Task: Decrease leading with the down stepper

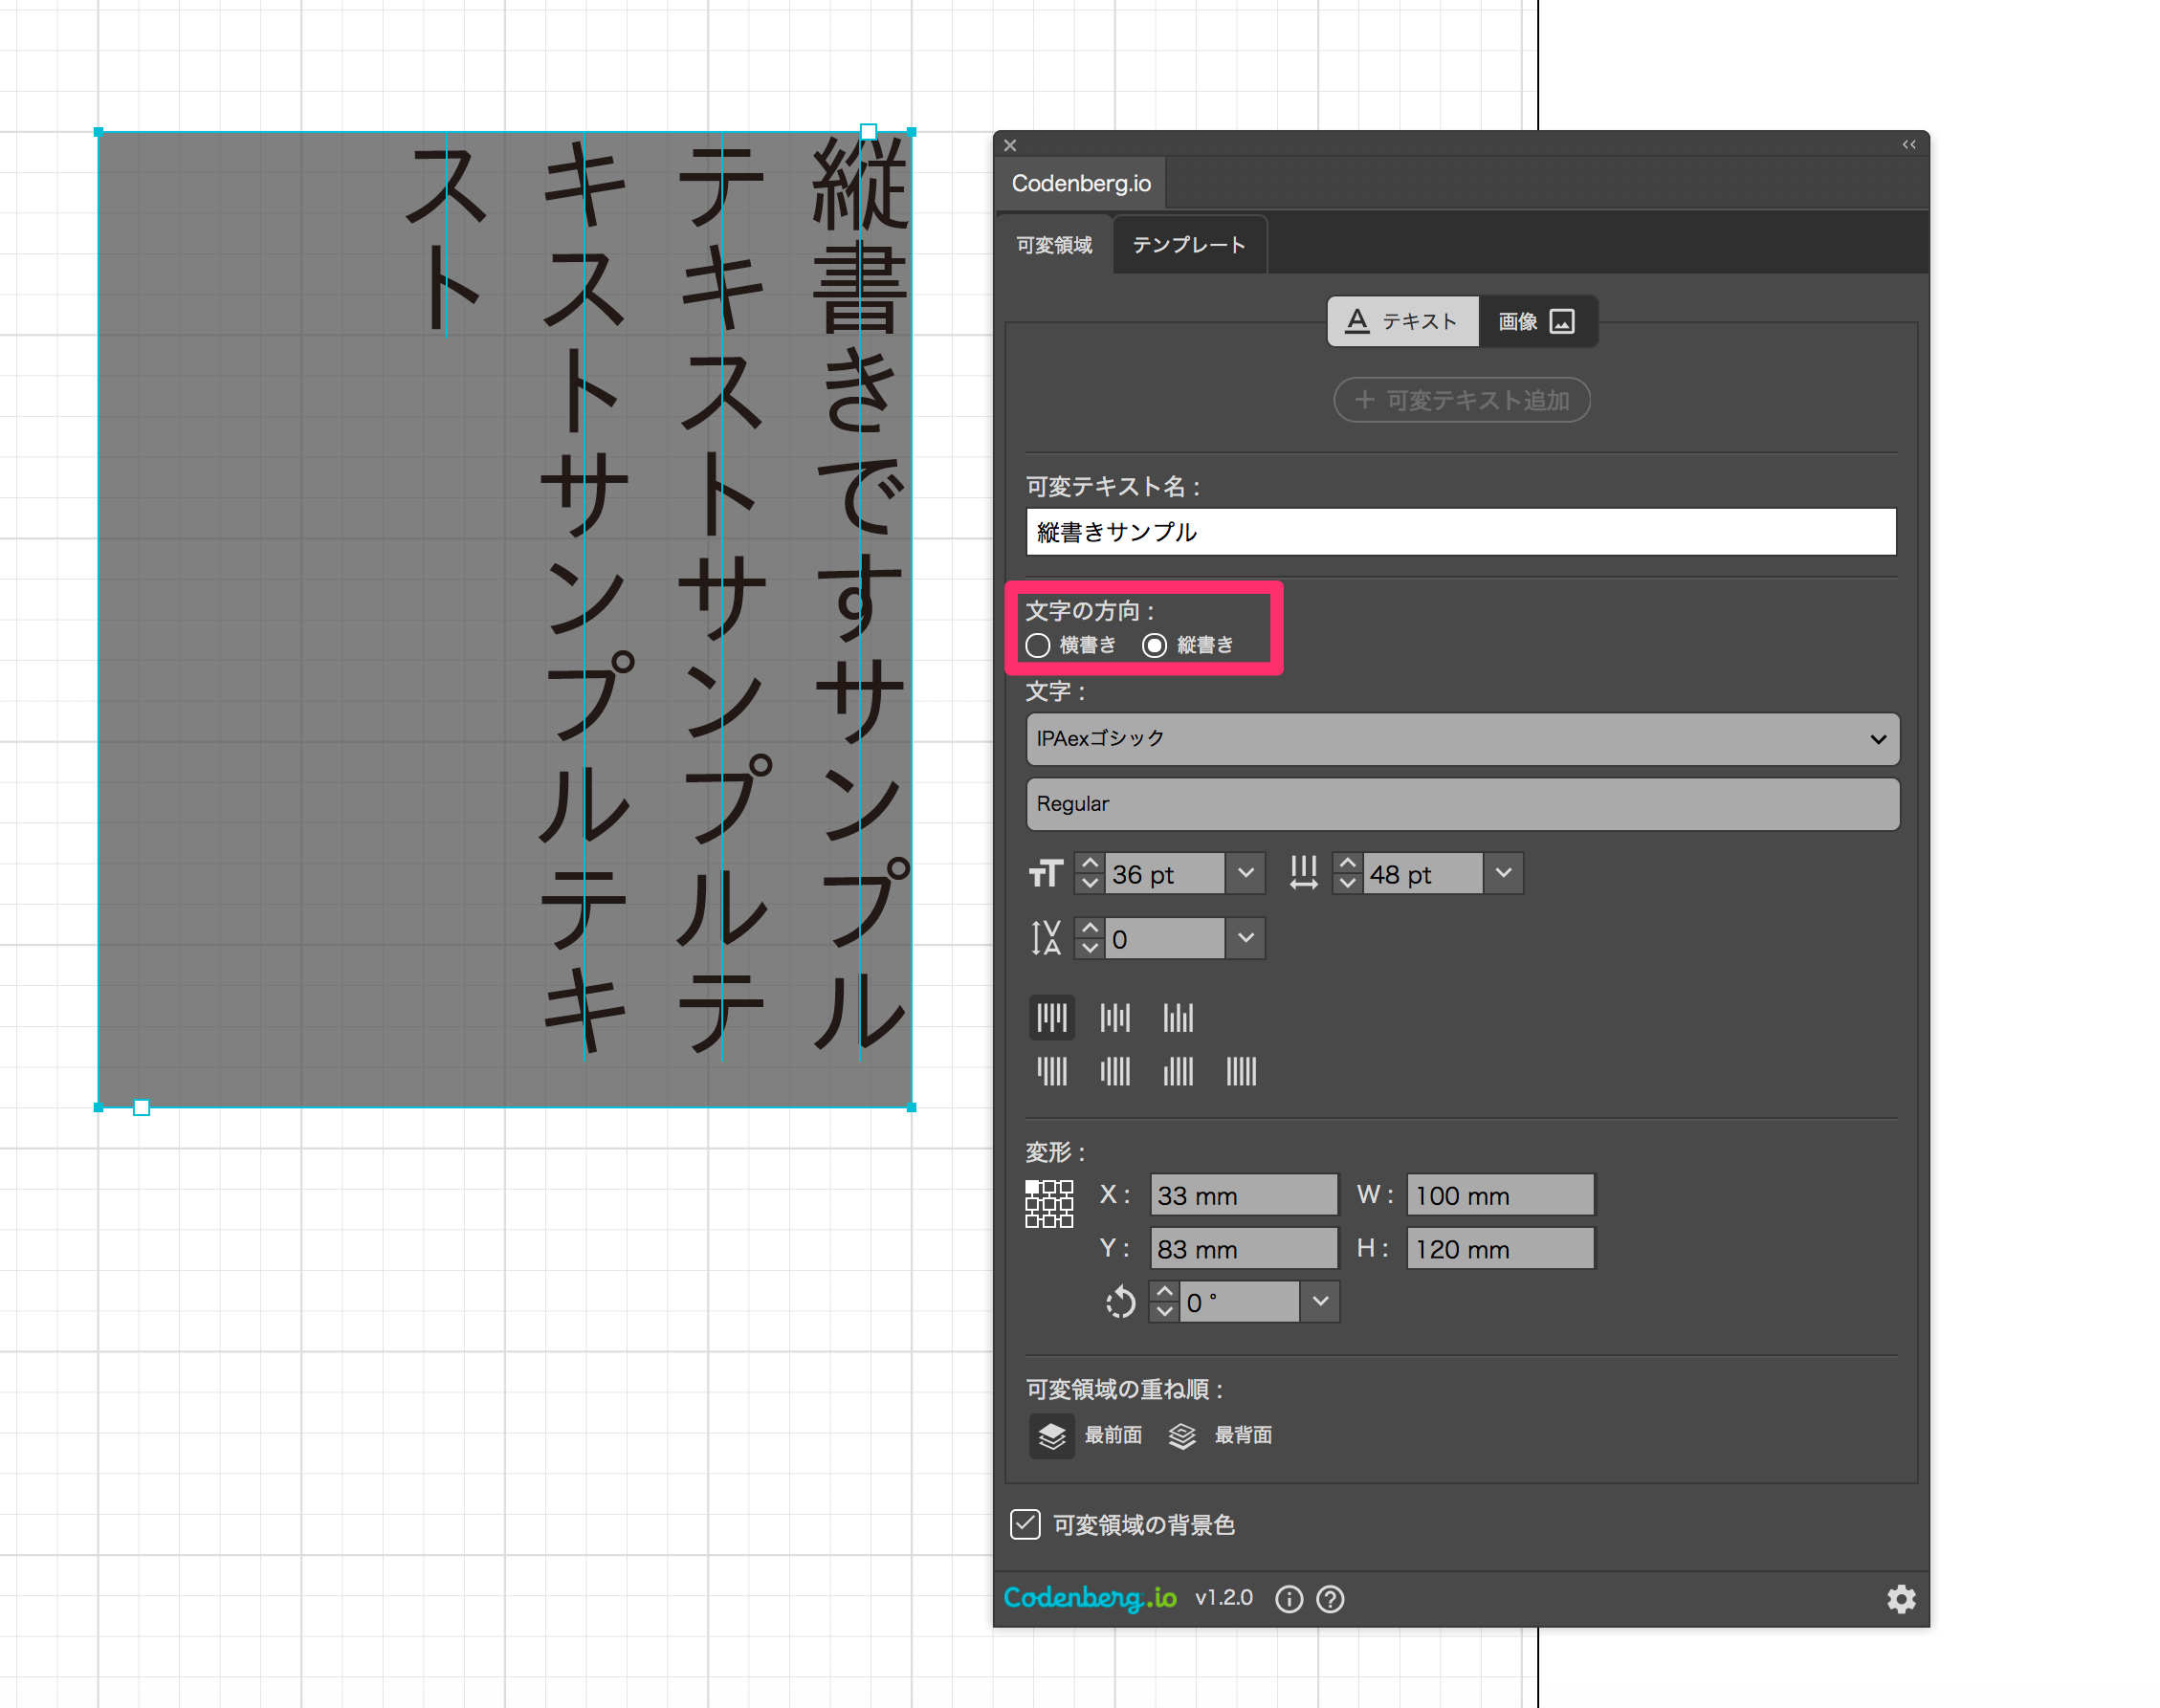Action: (x=1348, y=884)
